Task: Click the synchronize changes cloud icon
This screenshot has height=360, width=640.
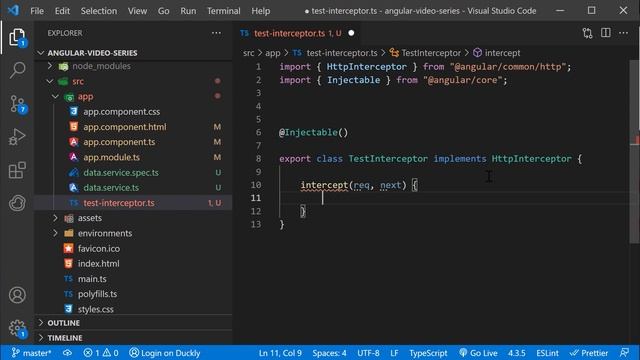Action: coord(67,353)
